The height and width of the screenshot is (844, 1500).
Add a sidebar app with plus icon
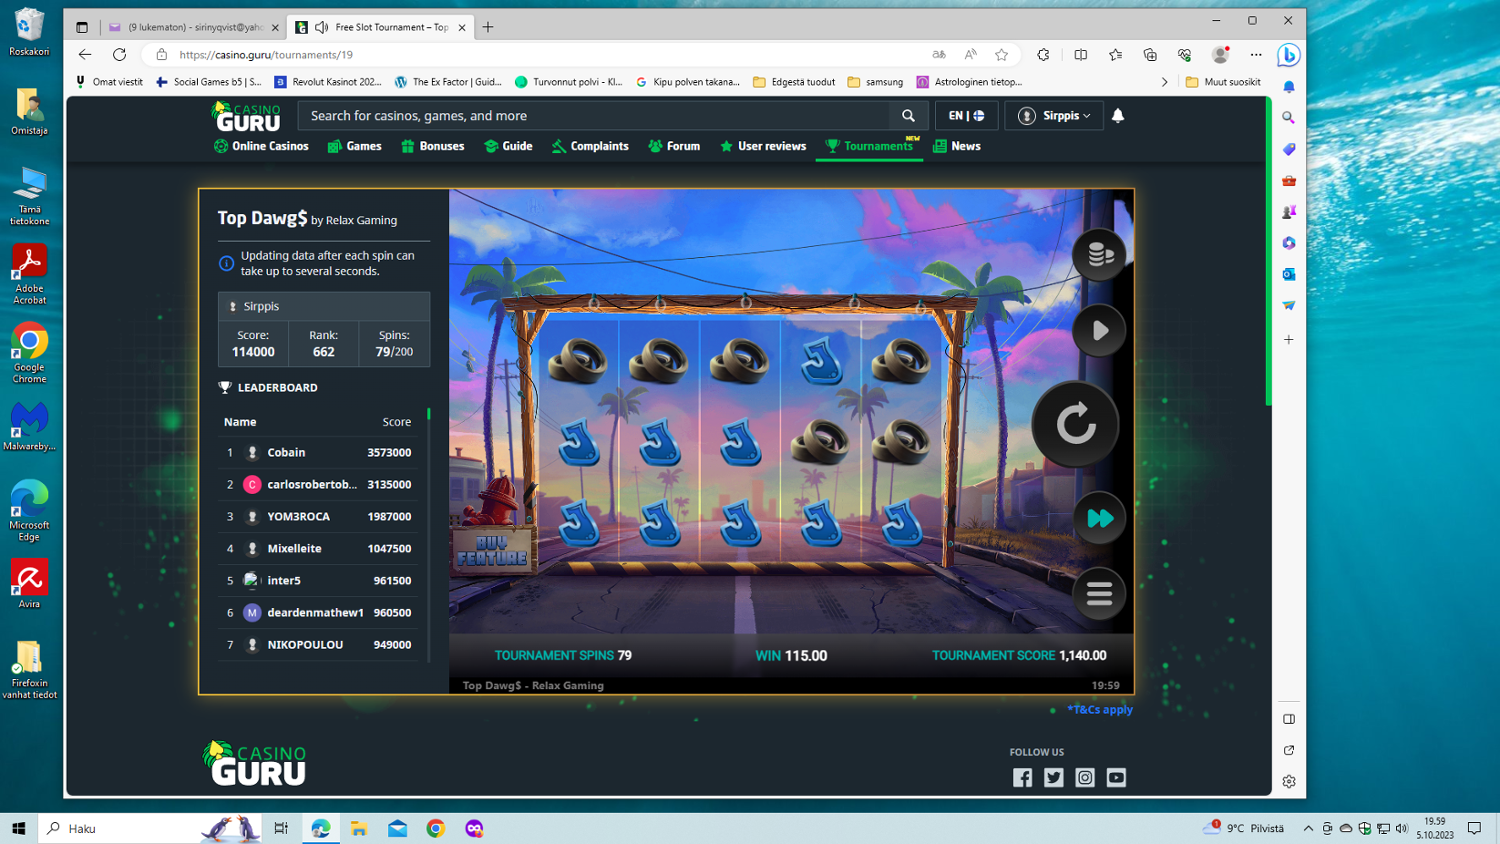coord(1289,340)
